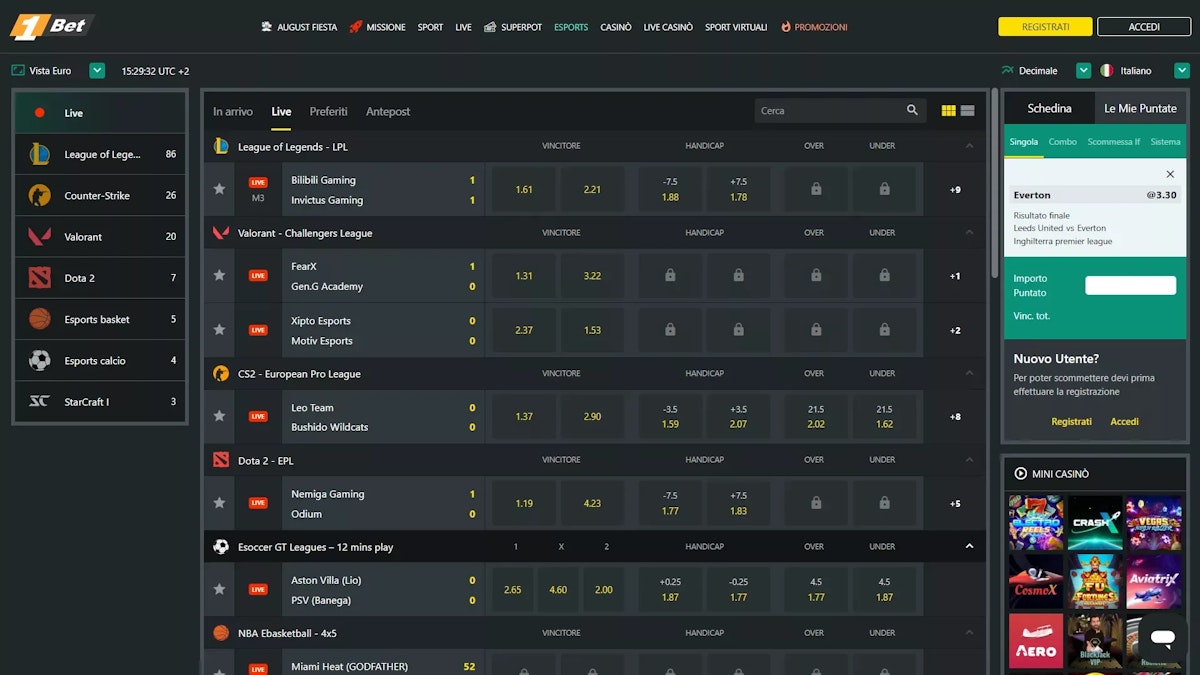This screenshot has height=675, width=1200.
Task: Open Counter-Strike category in sidebar
Action: point(100,195)
